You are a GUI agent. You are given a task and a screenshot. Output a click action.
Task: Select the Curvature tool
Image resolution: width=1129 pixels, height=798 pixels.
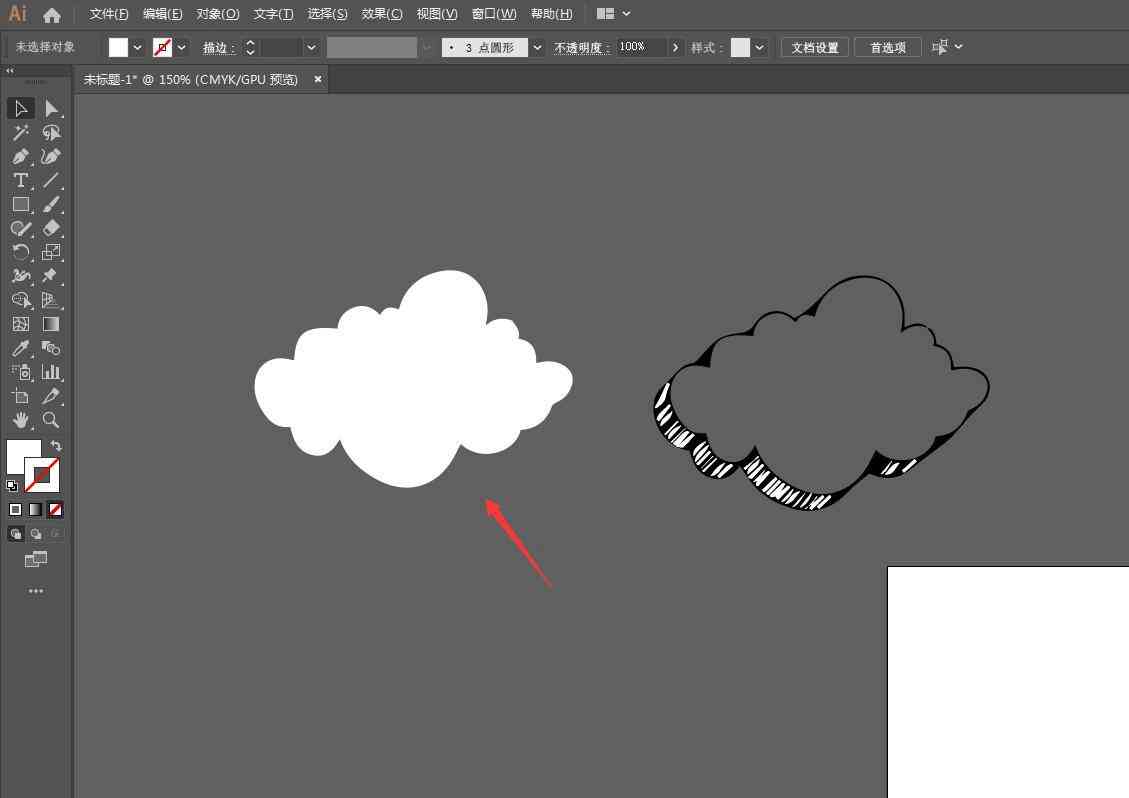click(51, 156)
